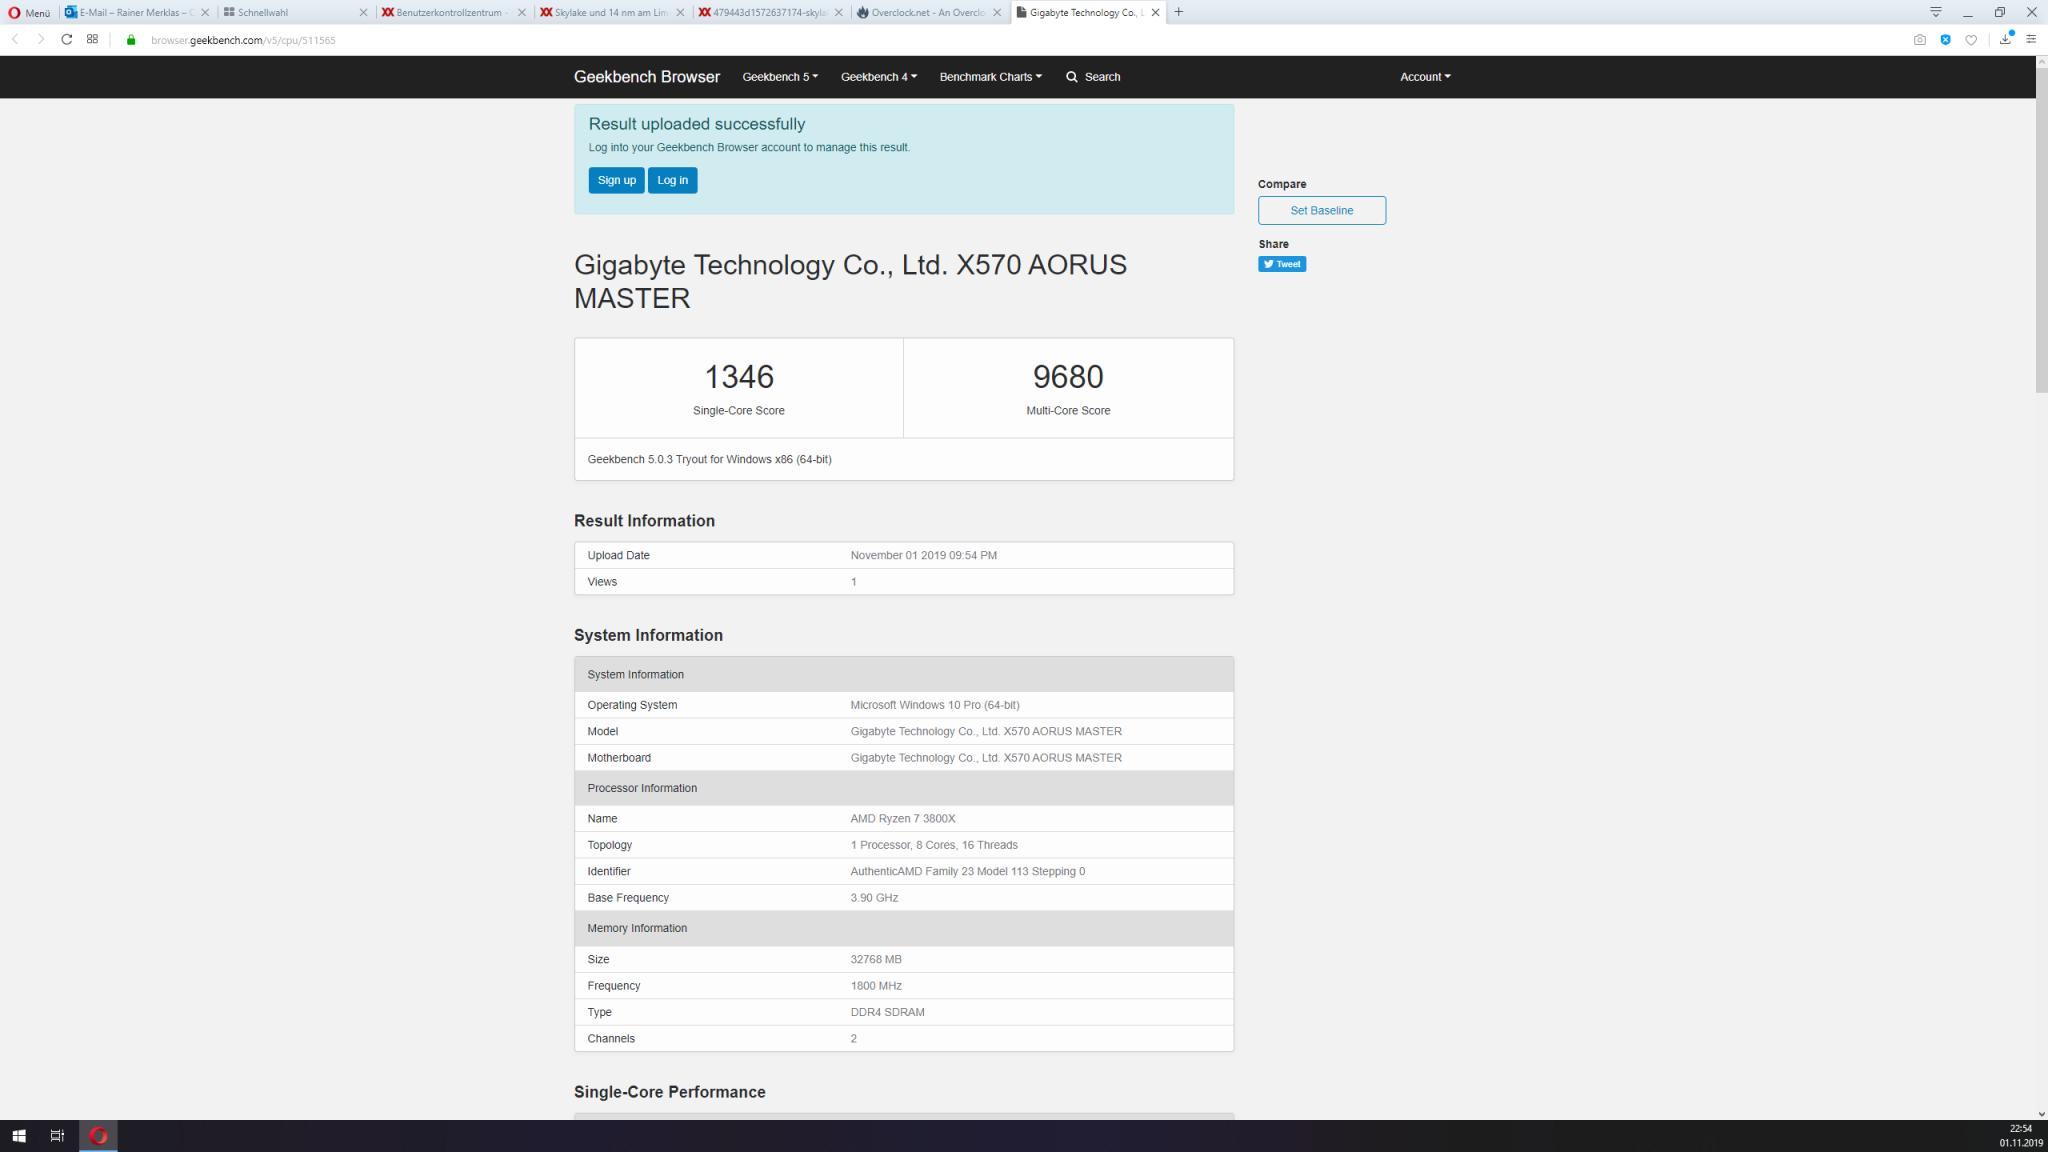Bookmark page with the heart icon

tap(1971, 40)
